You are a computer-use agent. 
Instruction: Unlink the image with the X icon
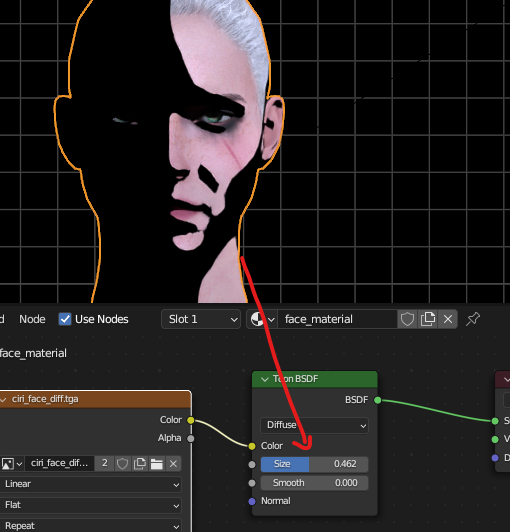coord(173,463)
